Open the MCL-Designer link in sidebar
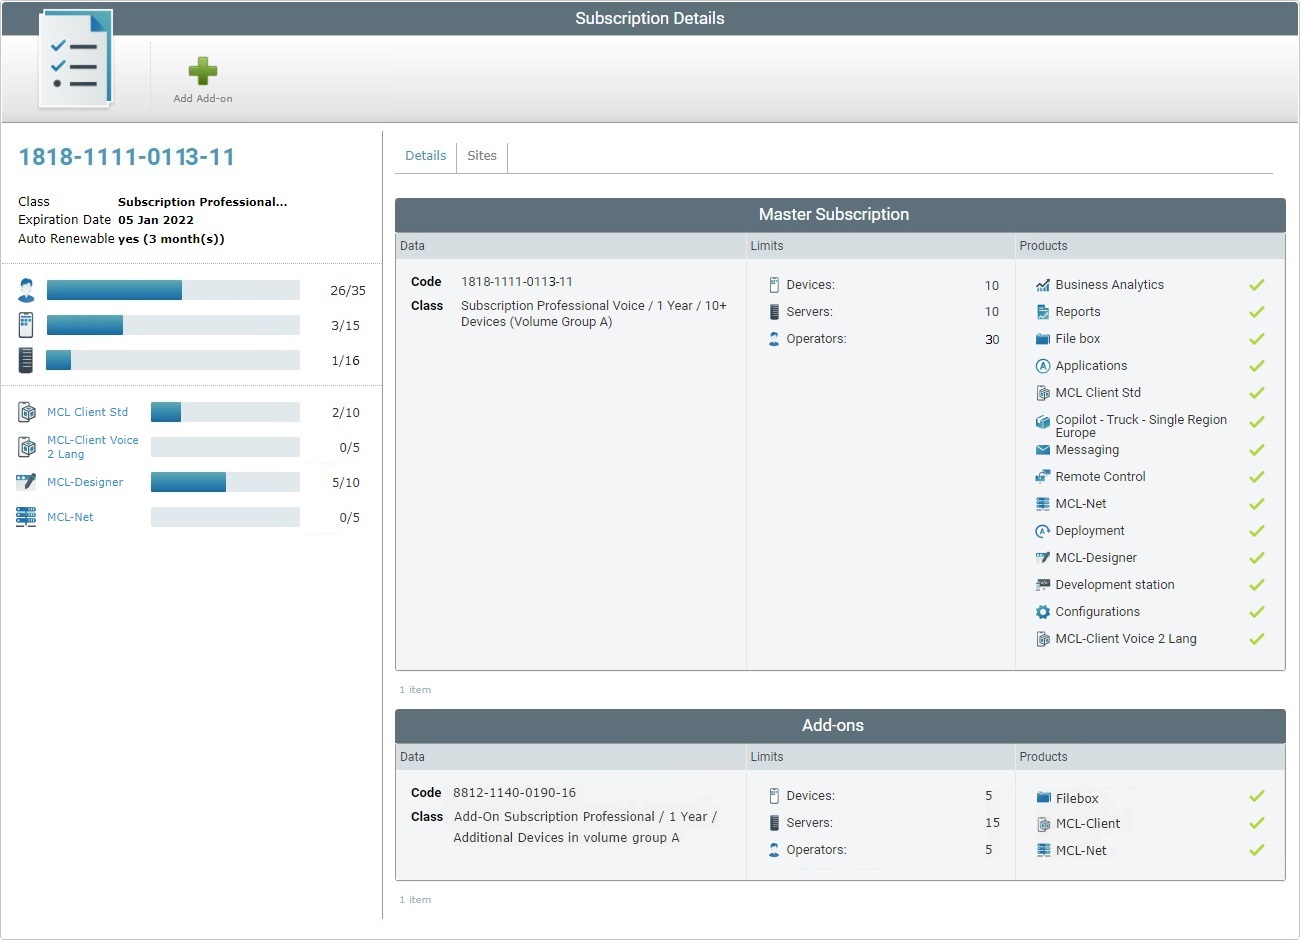Viewport: 1300px width, 940px height. pyautogui.click(x=85, y=482)
